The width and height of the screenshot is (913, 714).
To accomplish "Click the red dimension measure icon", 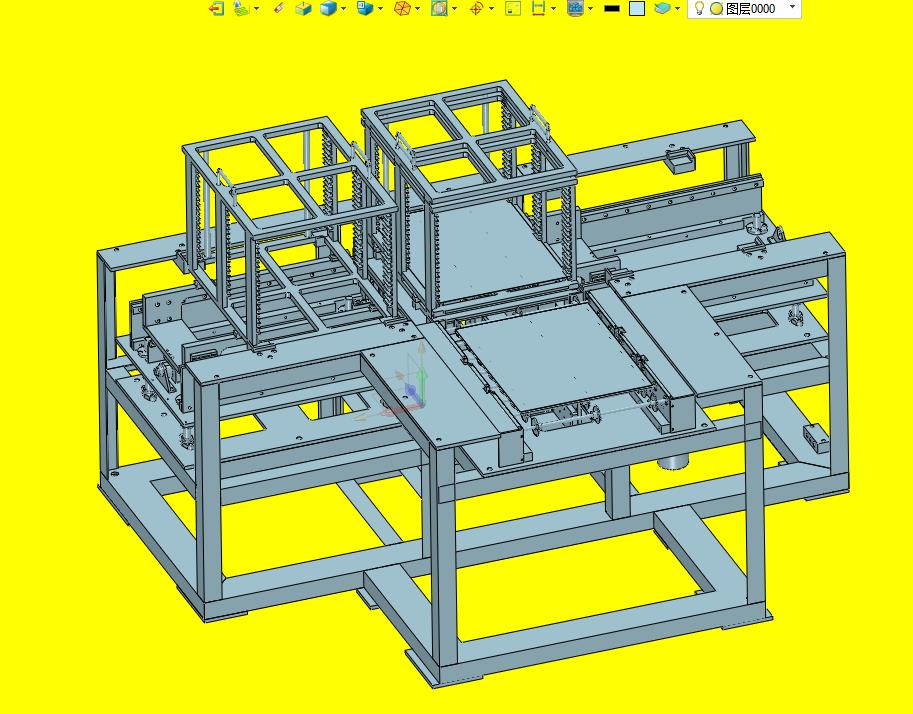I will pos(539,8).
